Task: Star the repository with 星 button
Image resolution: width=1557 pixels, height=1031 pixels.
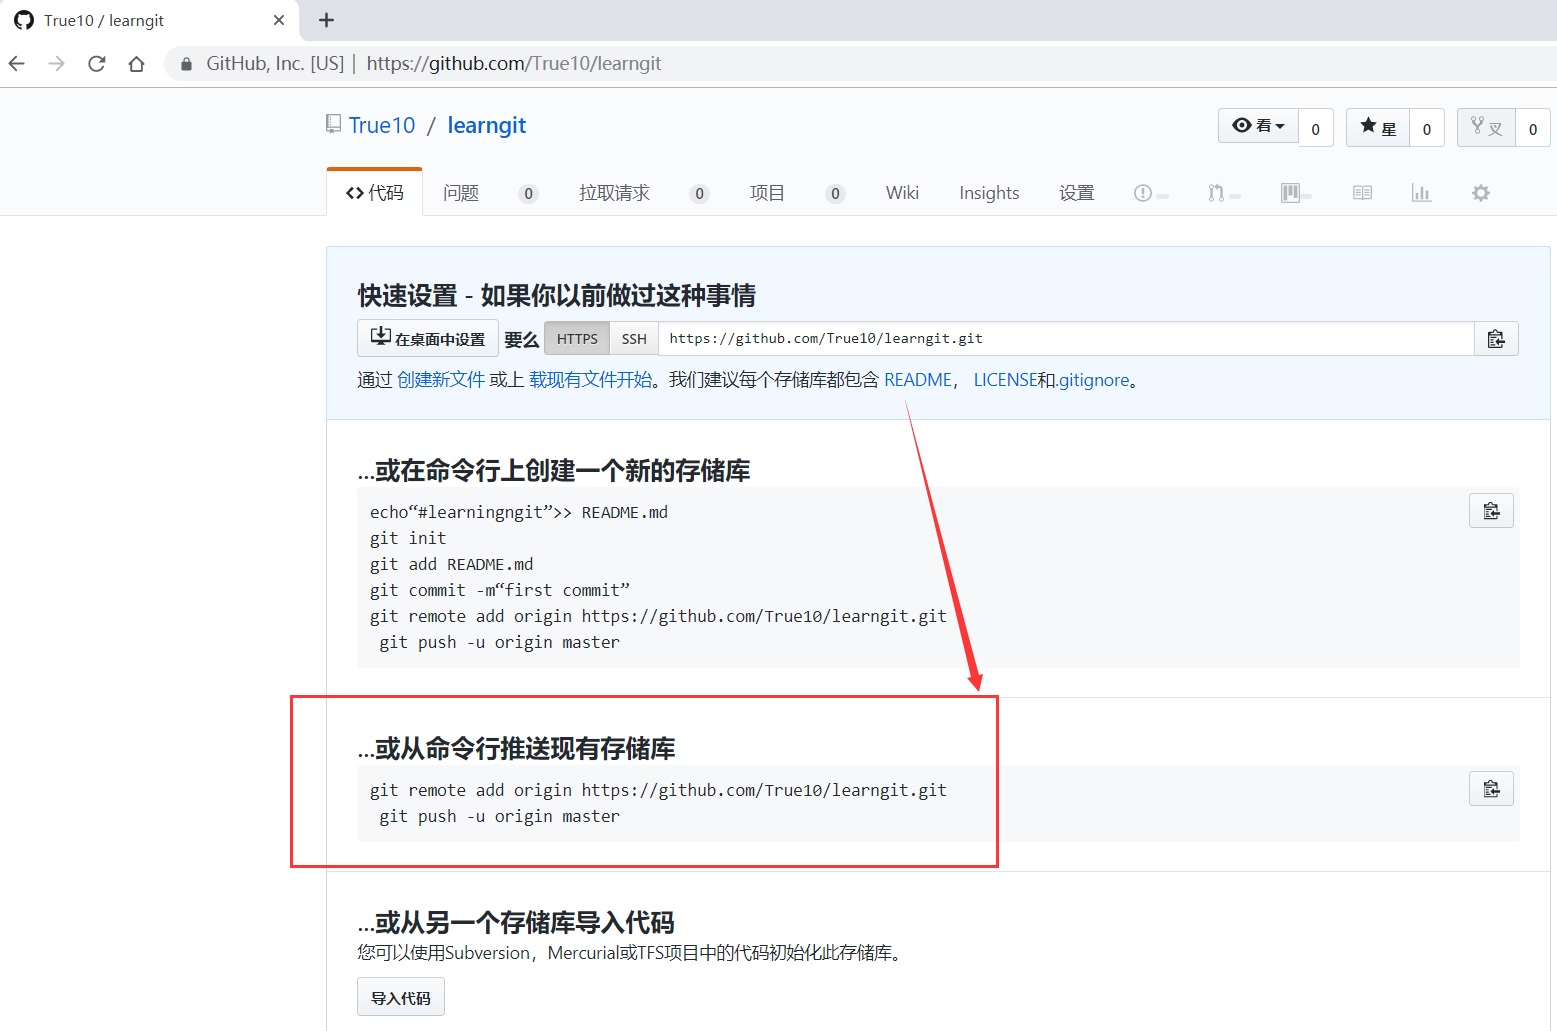Action: 1378,128
